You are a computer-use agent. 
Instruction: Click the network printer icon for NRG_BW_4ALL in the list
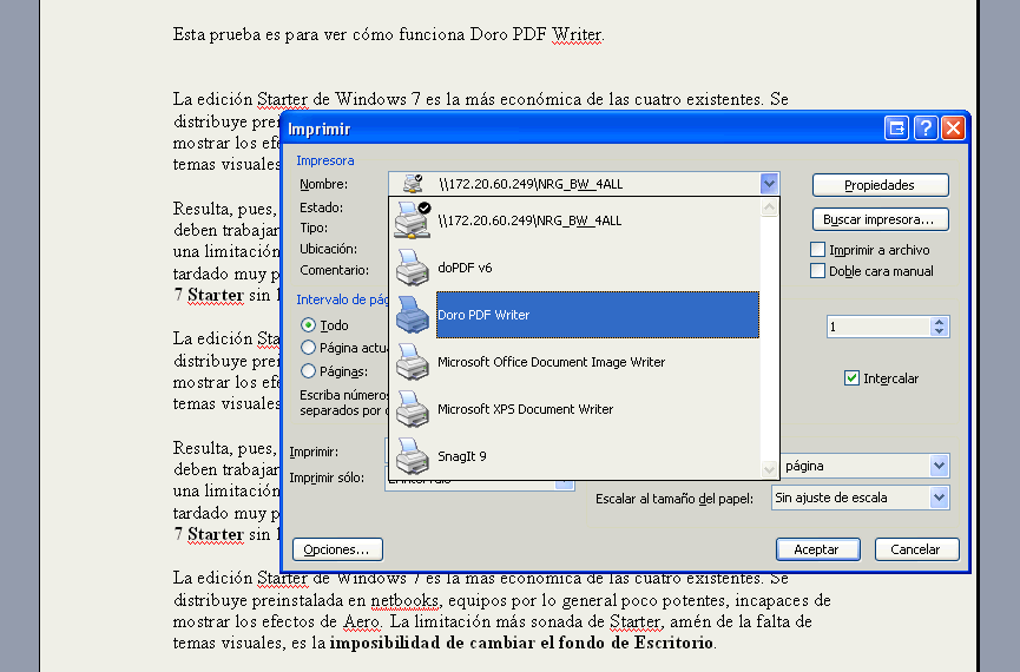click(412, 220)
